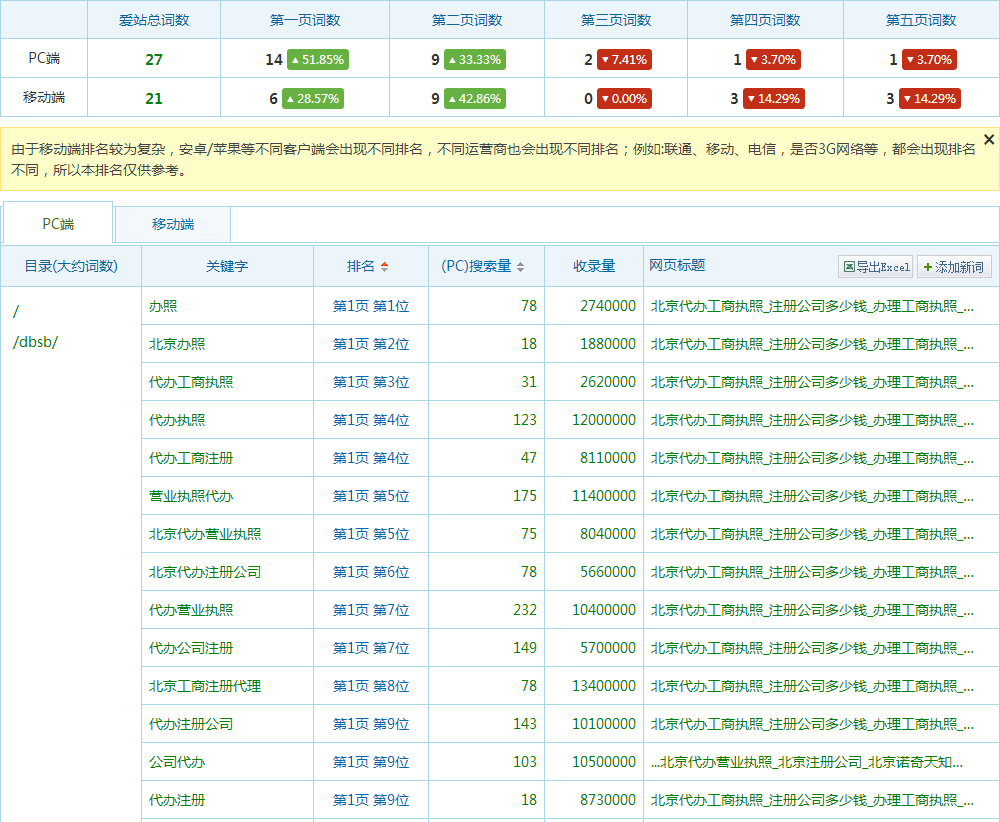The width and height of the screenshot is (1000, 822).
Task: Open the keyword 办照 link
Action: (x=163, y=306)
